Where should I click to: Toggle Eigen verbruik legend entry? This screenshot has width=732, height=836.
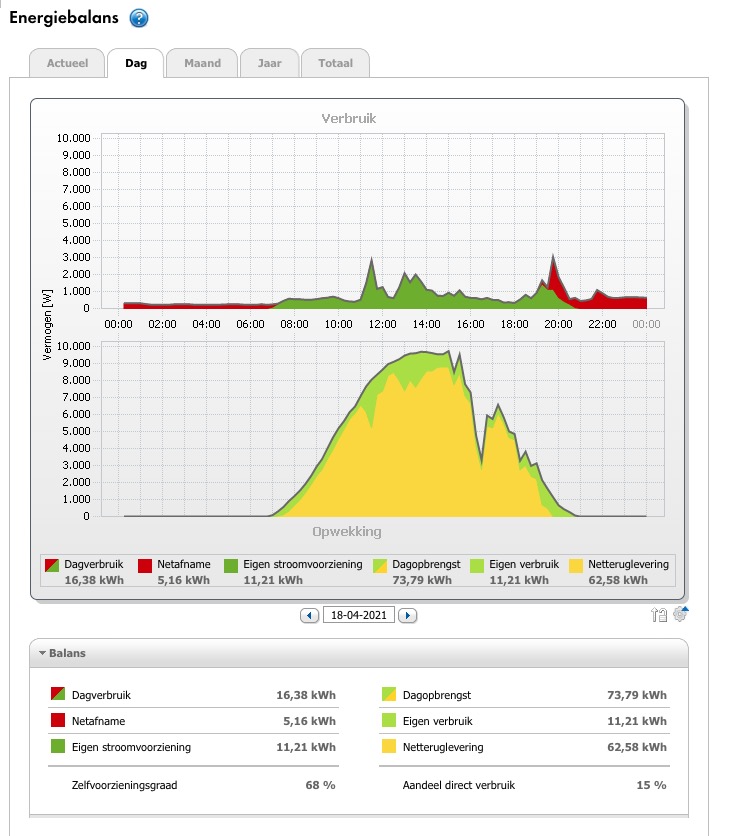(480, 565)
